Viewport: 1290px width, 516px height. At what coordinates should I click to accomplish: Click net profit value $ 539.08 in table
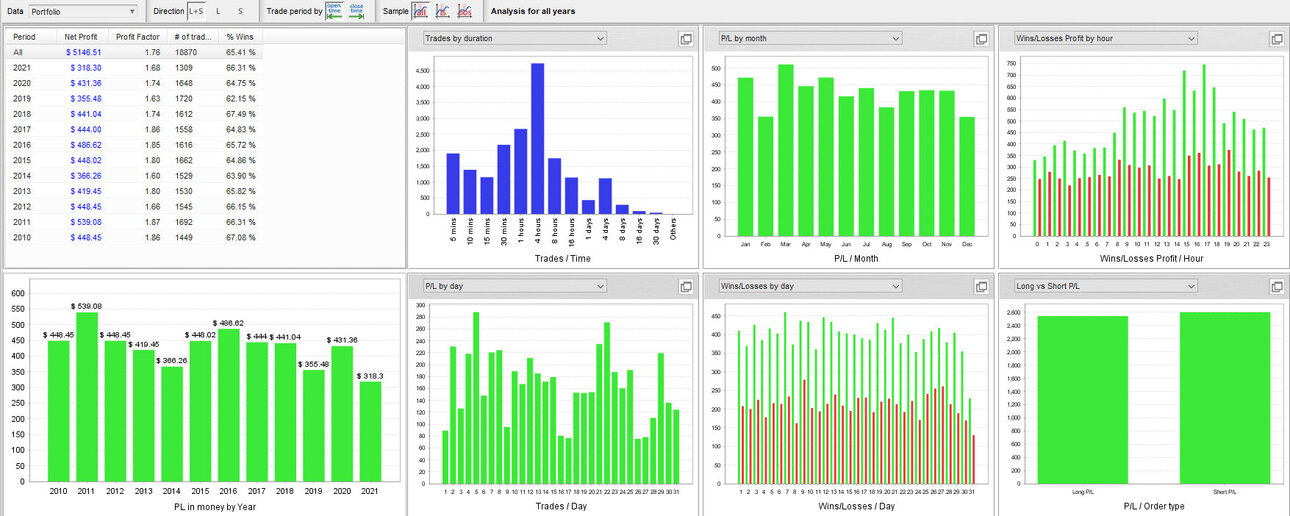86,222
